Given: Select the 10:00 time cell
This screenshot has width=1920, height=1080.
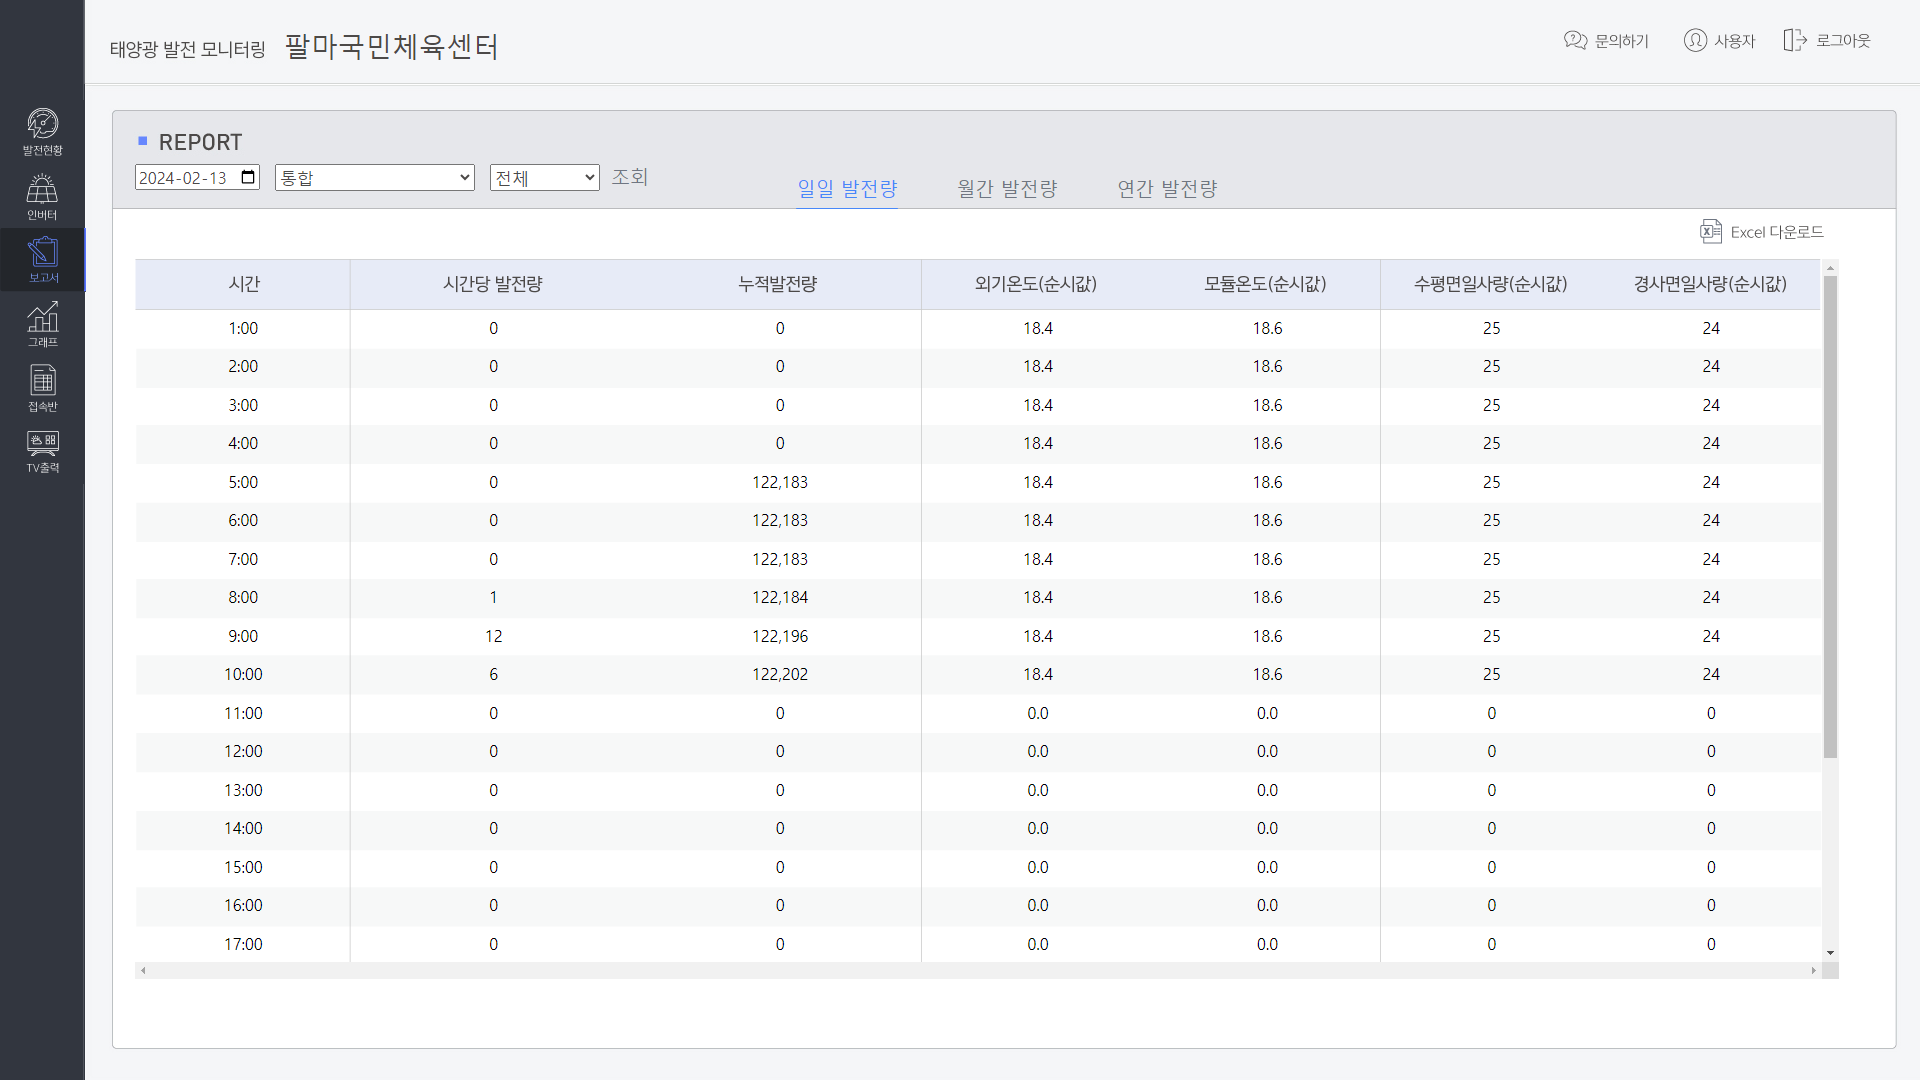Looking at the screenshot, I should 243,674.
